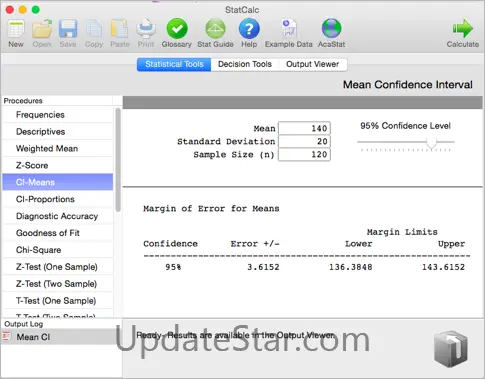Run Calculate with the green arrow

click(x=463, y=29)
